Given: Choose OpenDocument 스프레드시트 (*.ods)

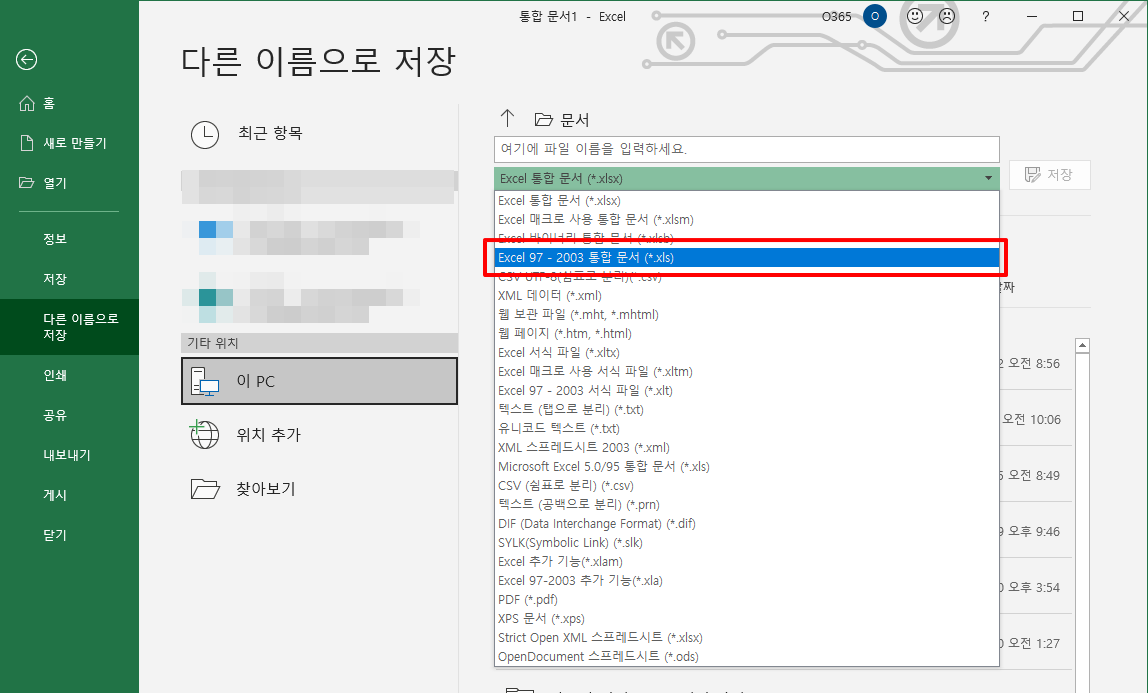Looking at the screenshot, I should pos(747,657).
